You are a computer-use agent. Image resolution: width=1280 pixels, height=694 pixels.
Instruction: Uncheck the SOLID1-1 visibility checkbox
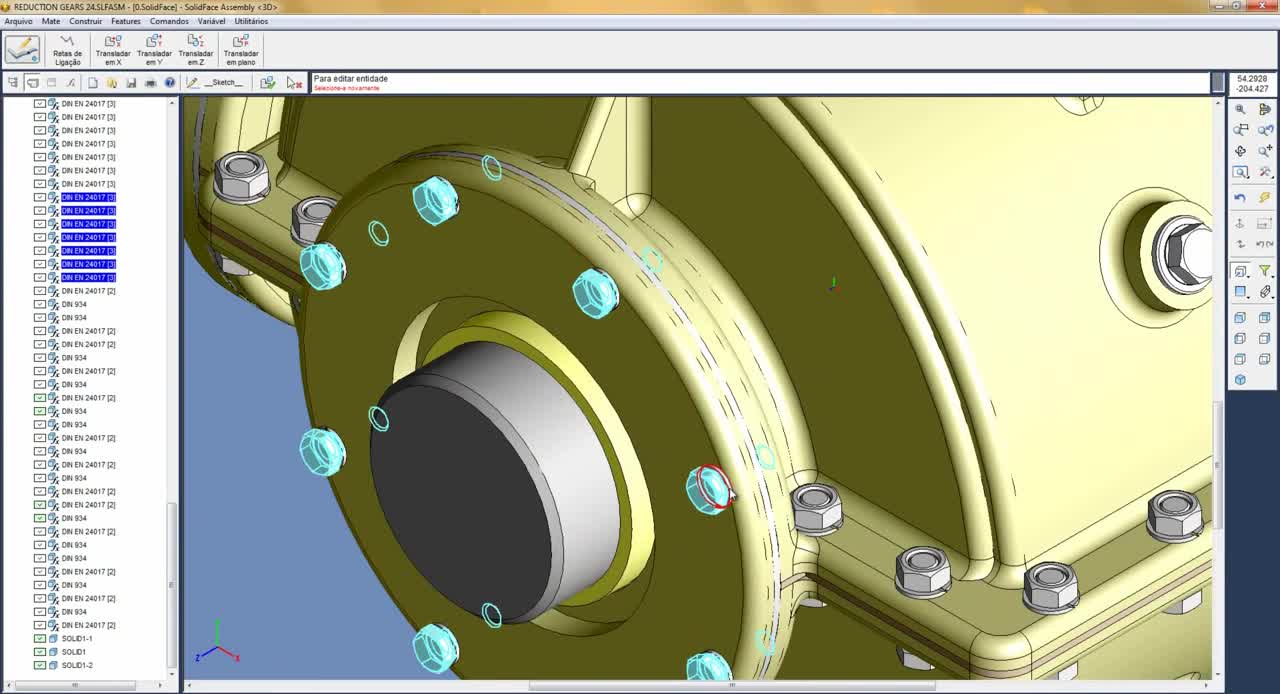pos(40,639)
